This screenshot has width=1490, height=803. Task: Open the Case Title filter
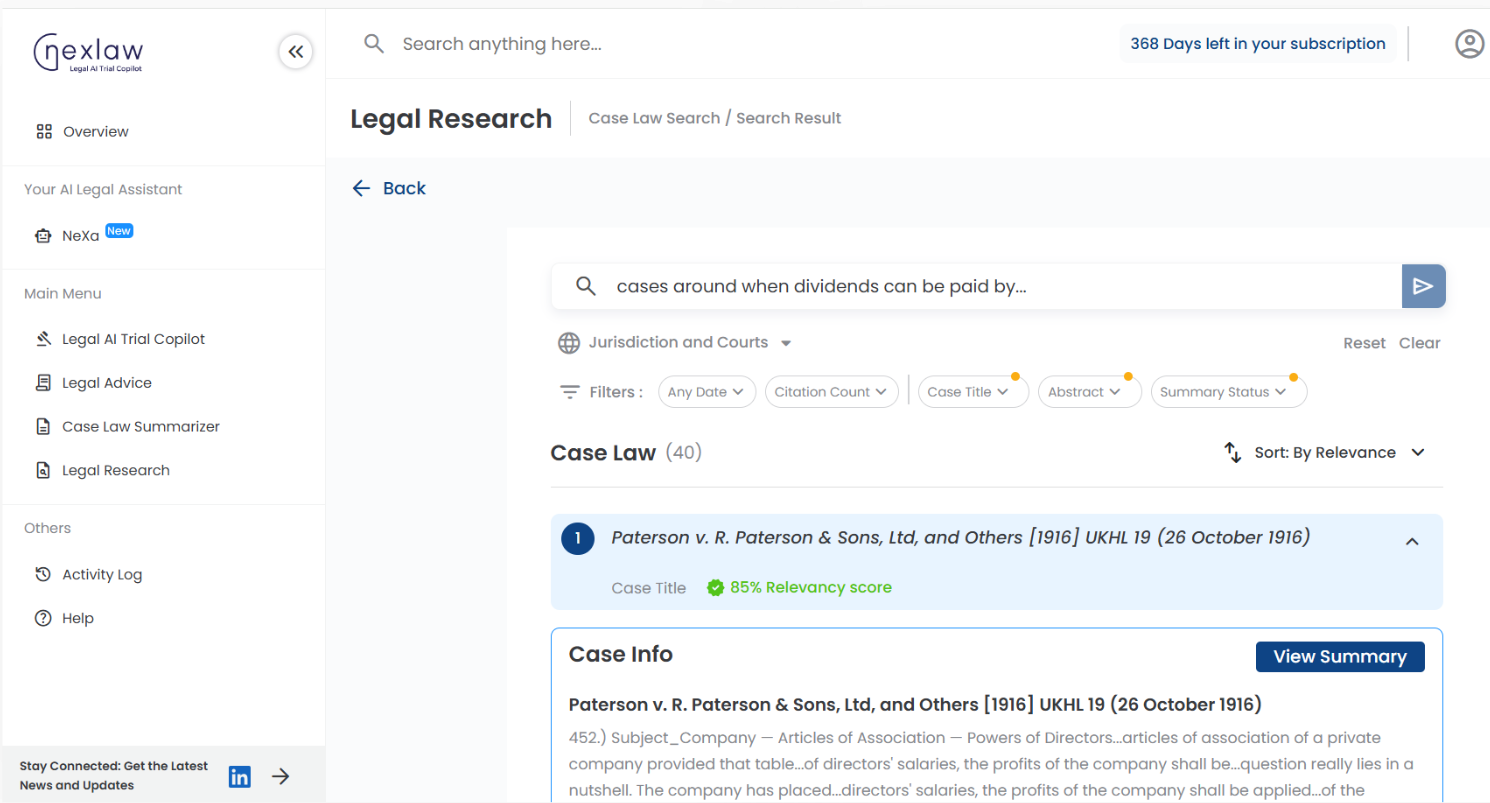click(x=972, y=392)
